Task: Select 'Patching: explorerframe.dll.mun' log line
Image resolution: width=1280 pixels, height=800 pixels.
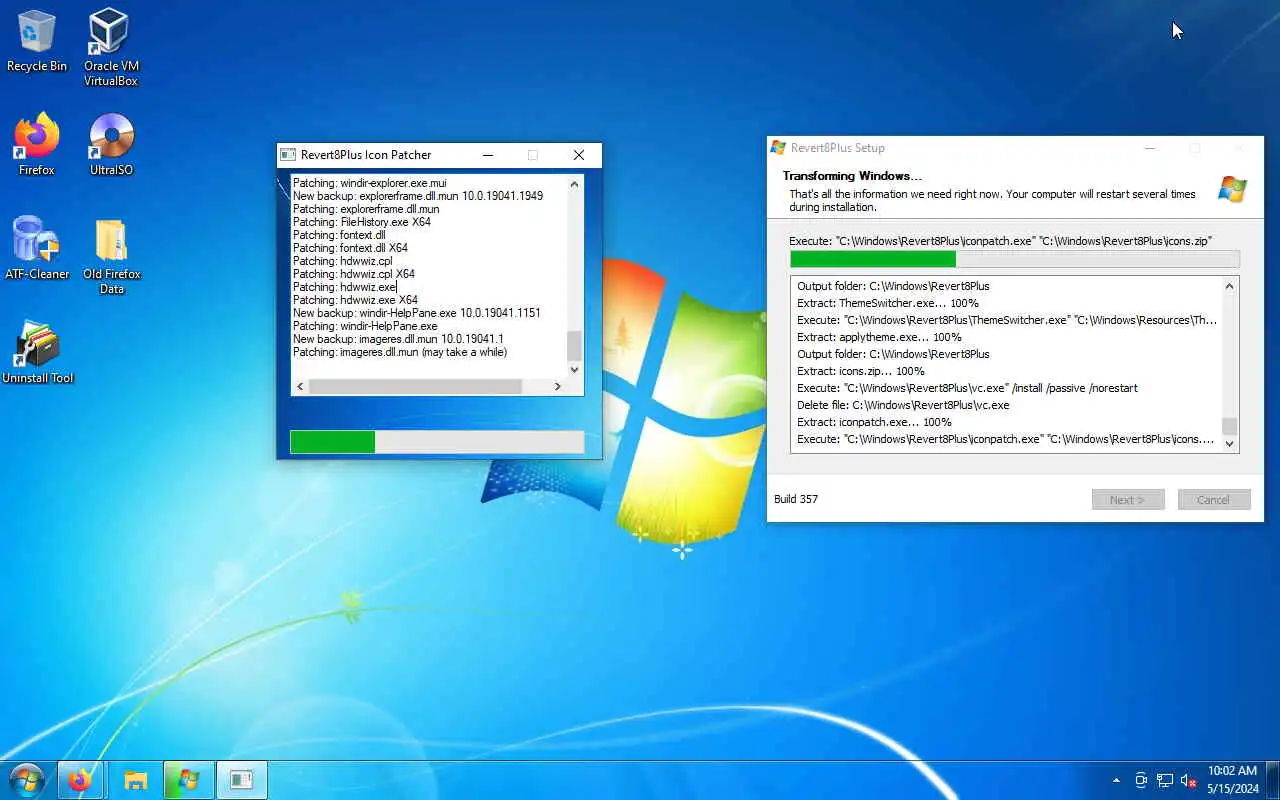Action: click(366, 209)
